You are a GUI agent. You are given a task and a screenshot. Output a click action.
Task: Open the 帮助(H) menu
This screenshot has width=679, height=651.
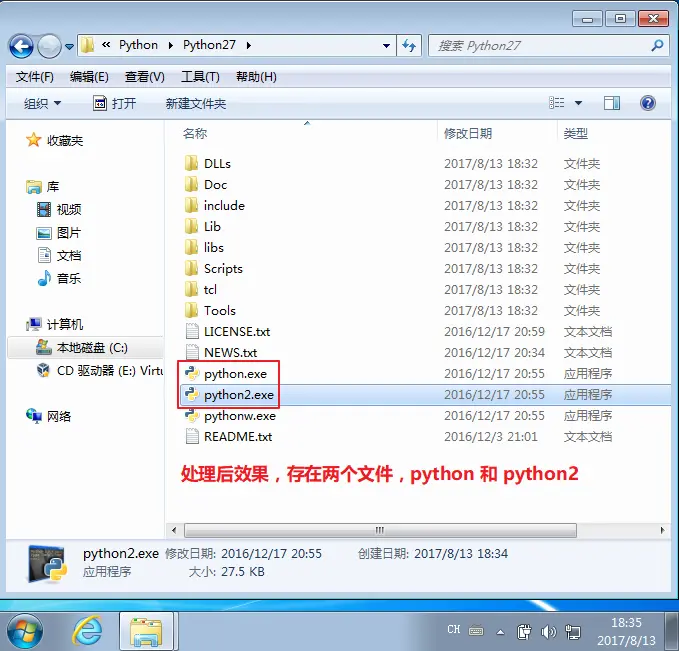point(256,77)
